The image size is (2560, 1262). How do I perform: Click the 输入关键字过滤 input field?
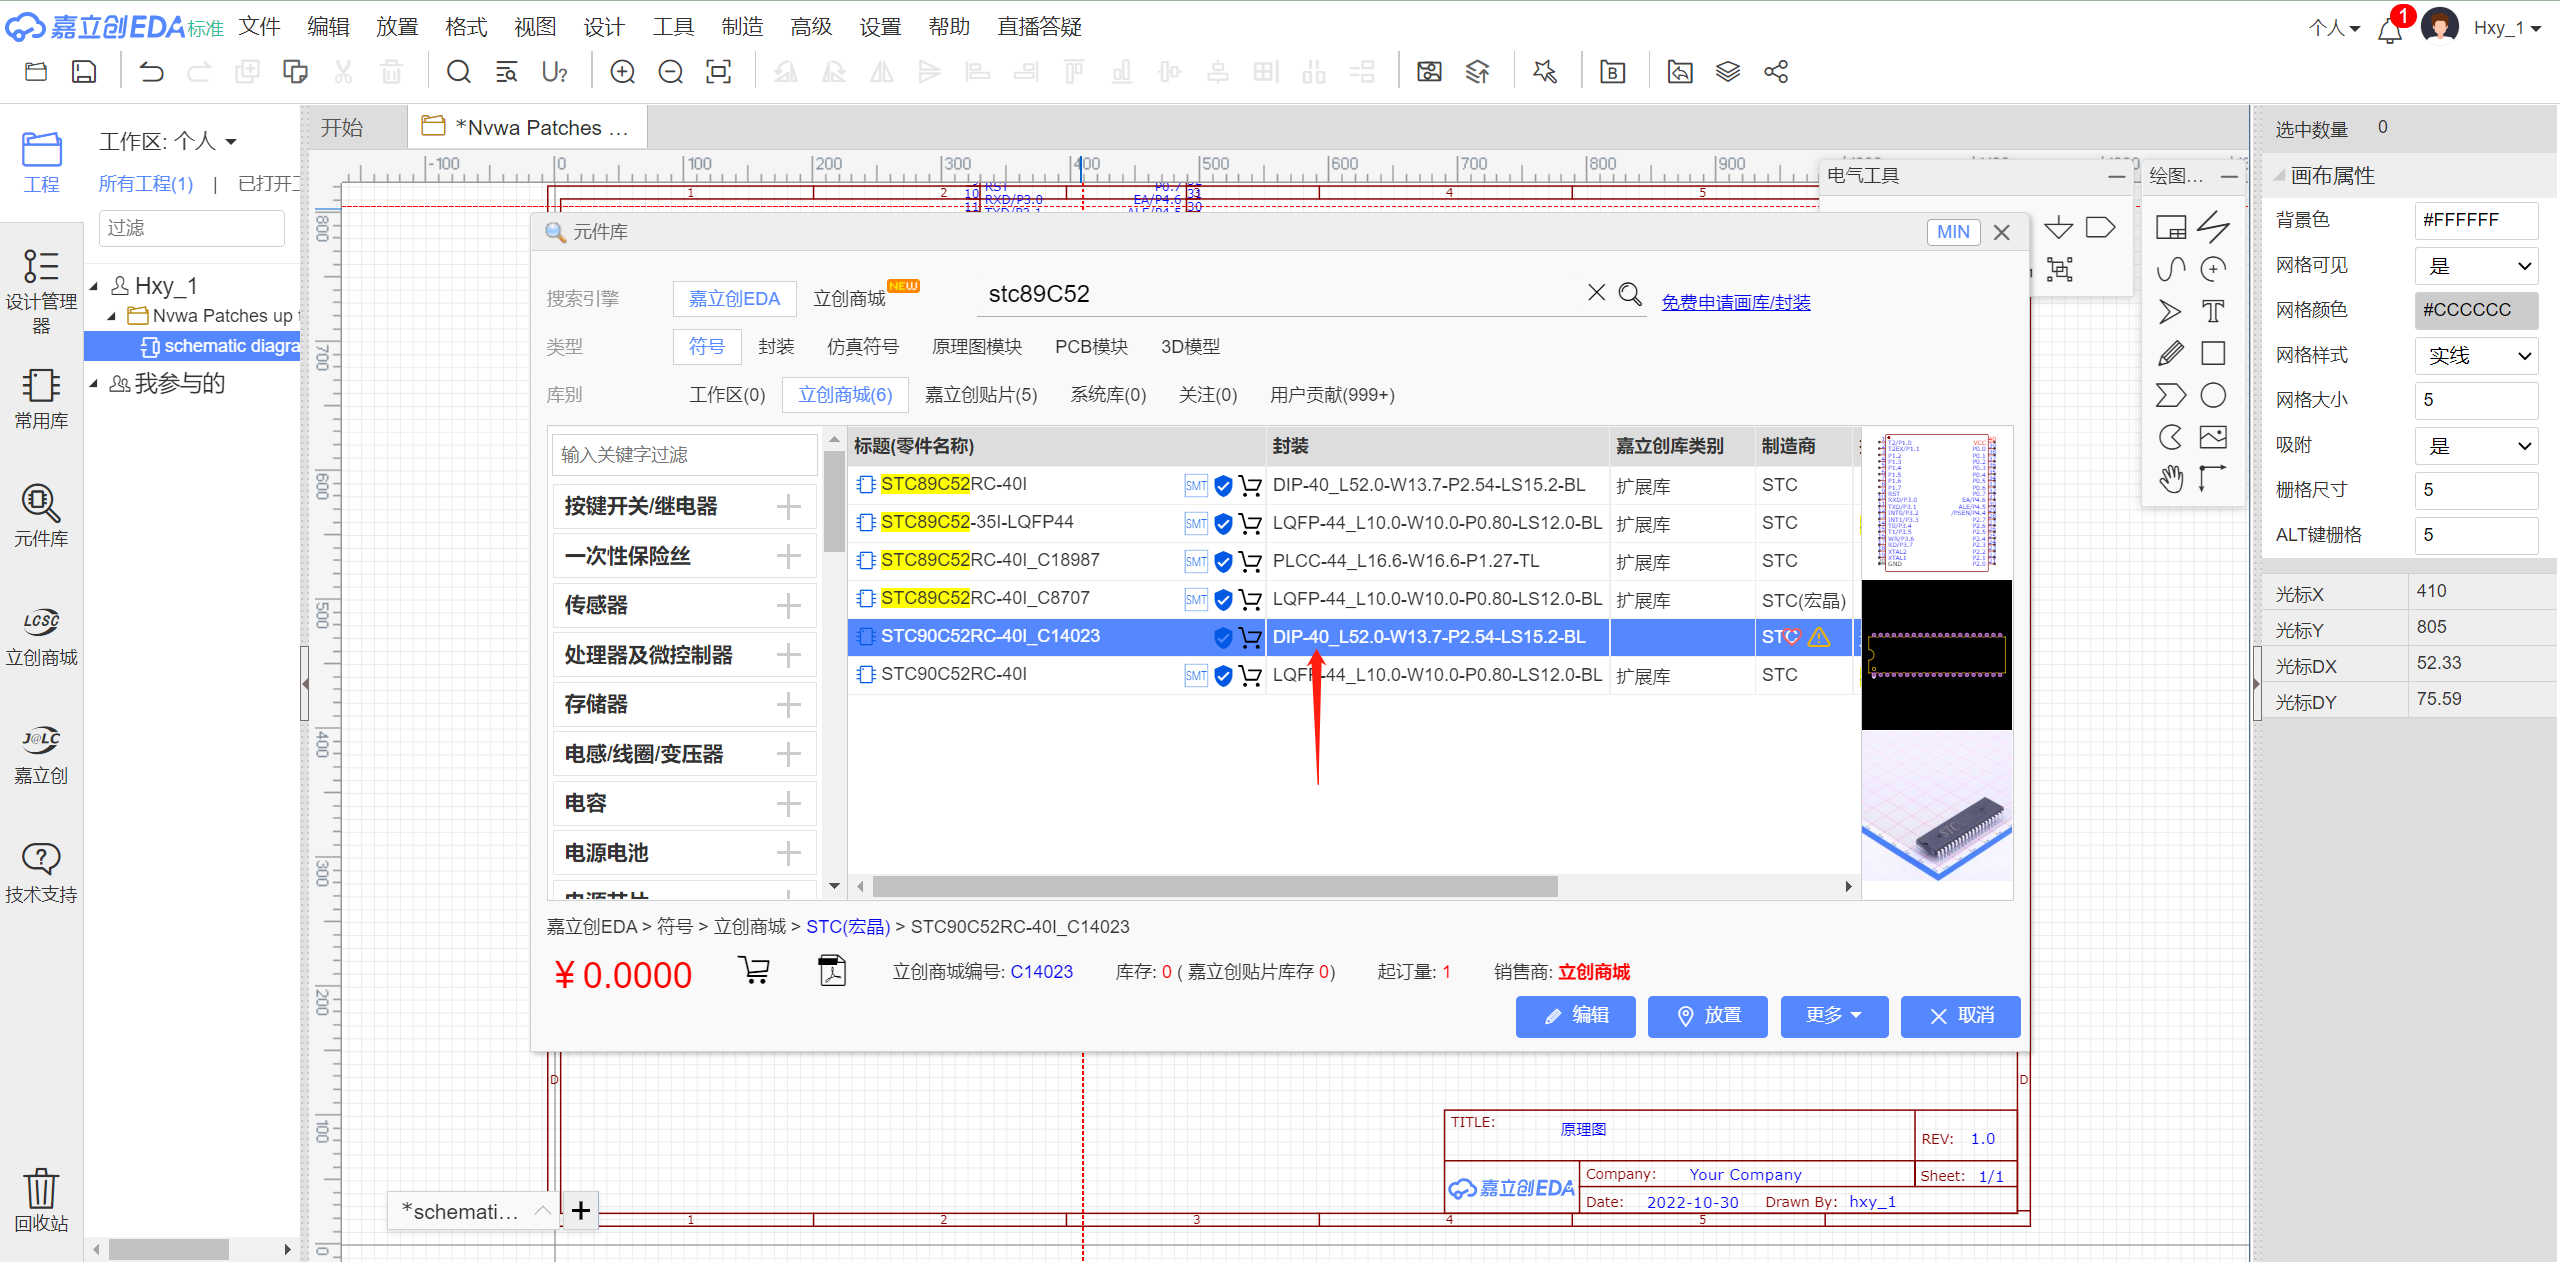pos(685,455)
